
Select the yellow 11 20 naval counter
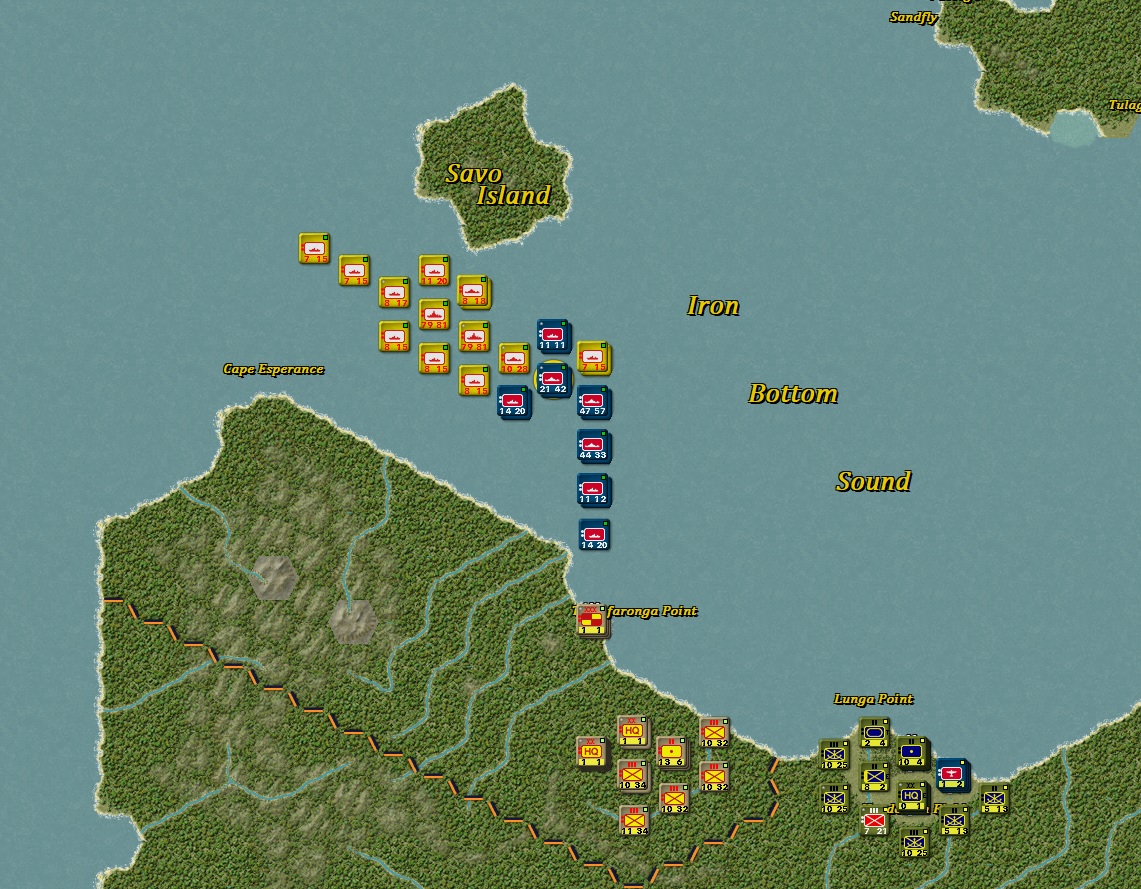pyautogui.click(x=434, y=270)
